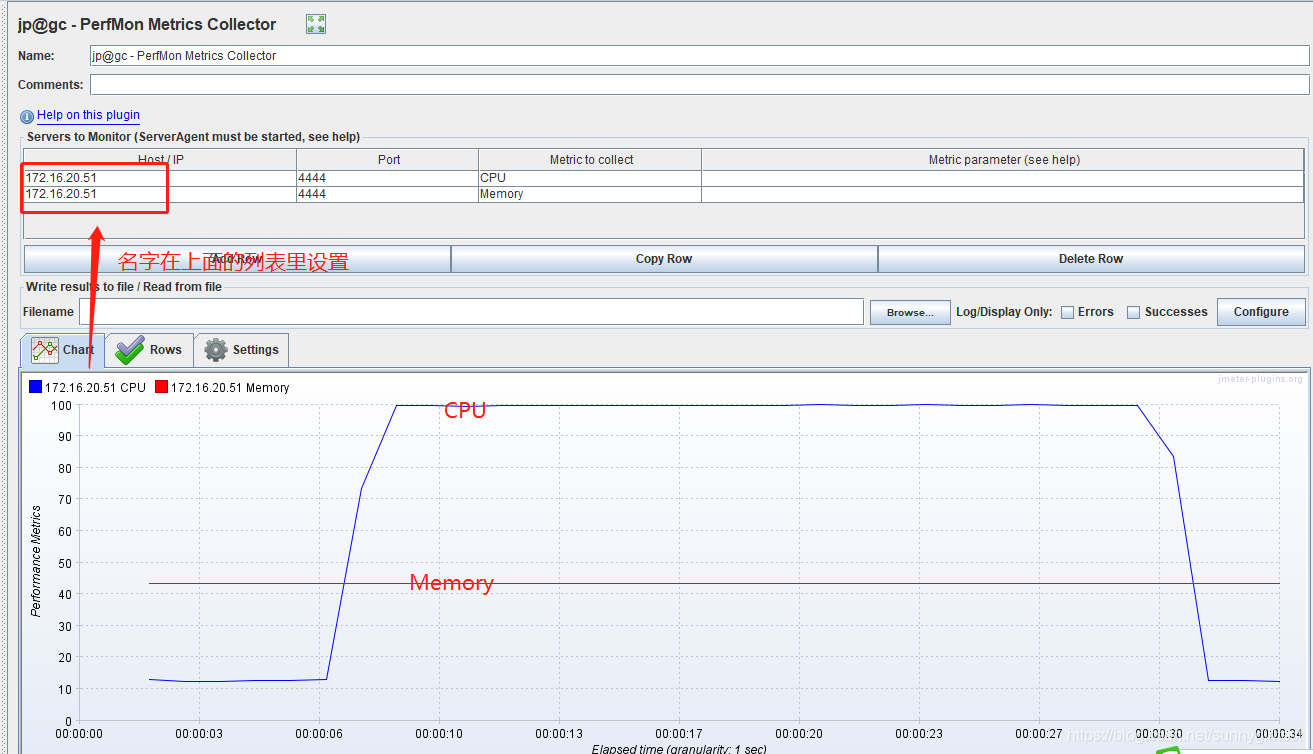This screenshot has height=754, width=1313.
Task: Enable the Successes log checkbox
Action: [x=1134, y=312]
